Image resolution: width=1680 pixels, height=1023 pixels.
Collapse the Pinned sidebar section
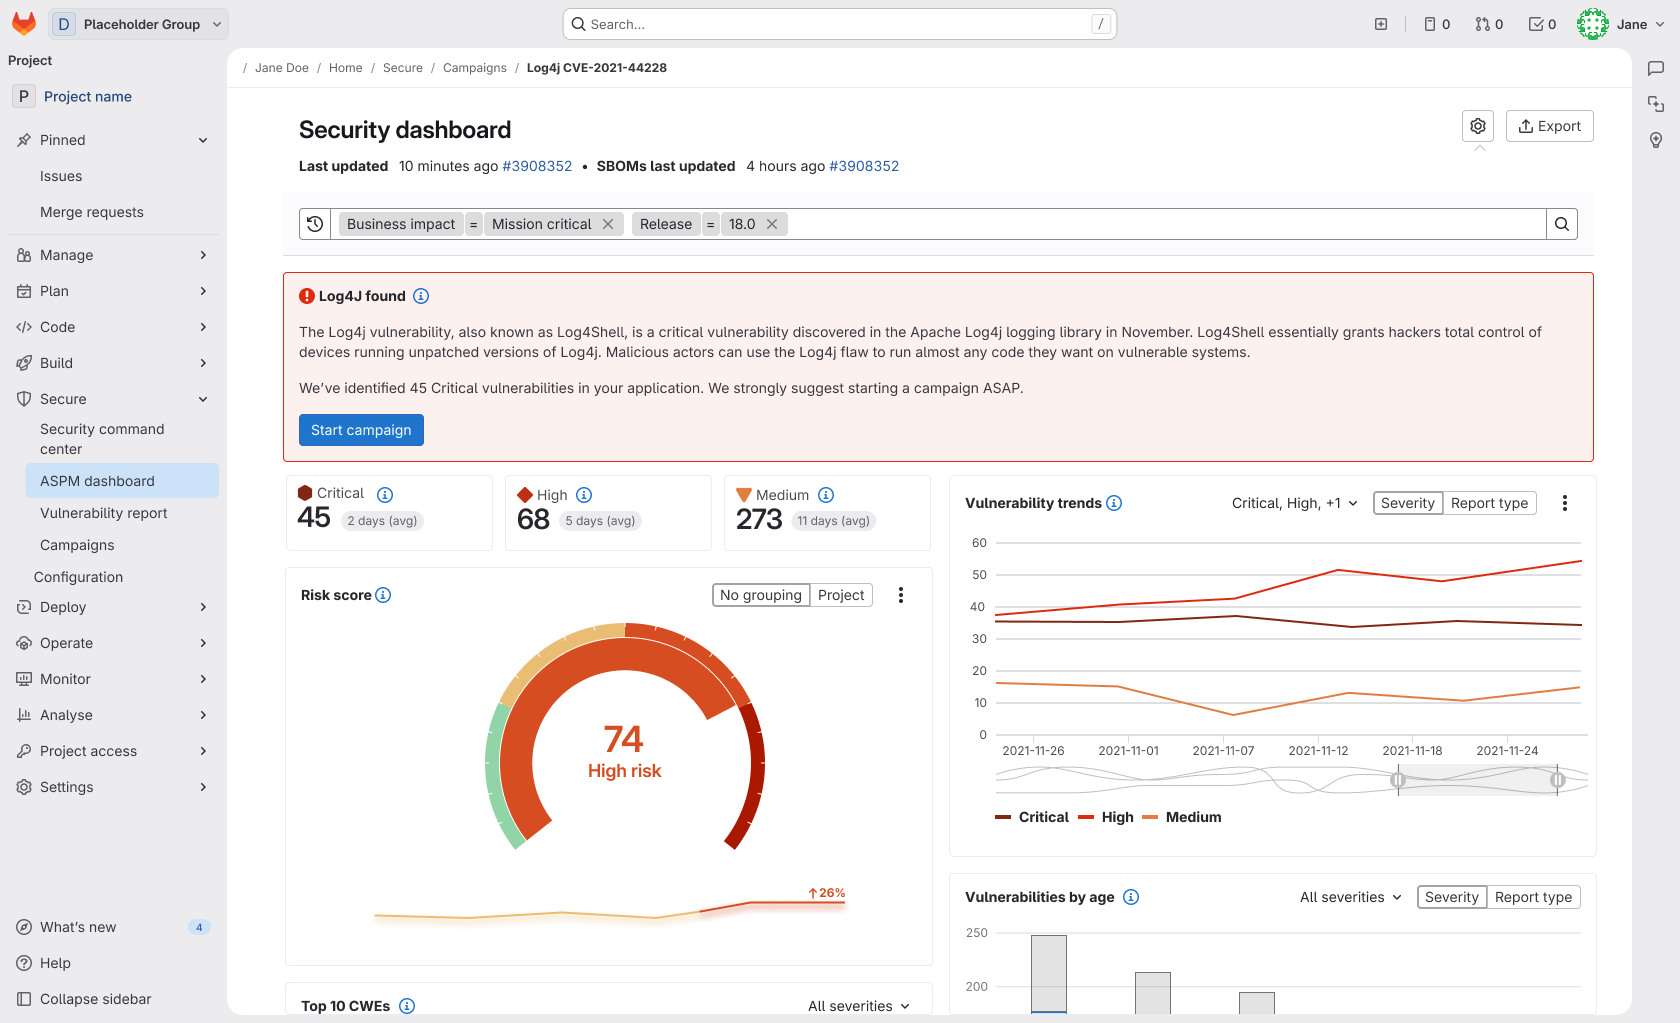tap(113, 140)
